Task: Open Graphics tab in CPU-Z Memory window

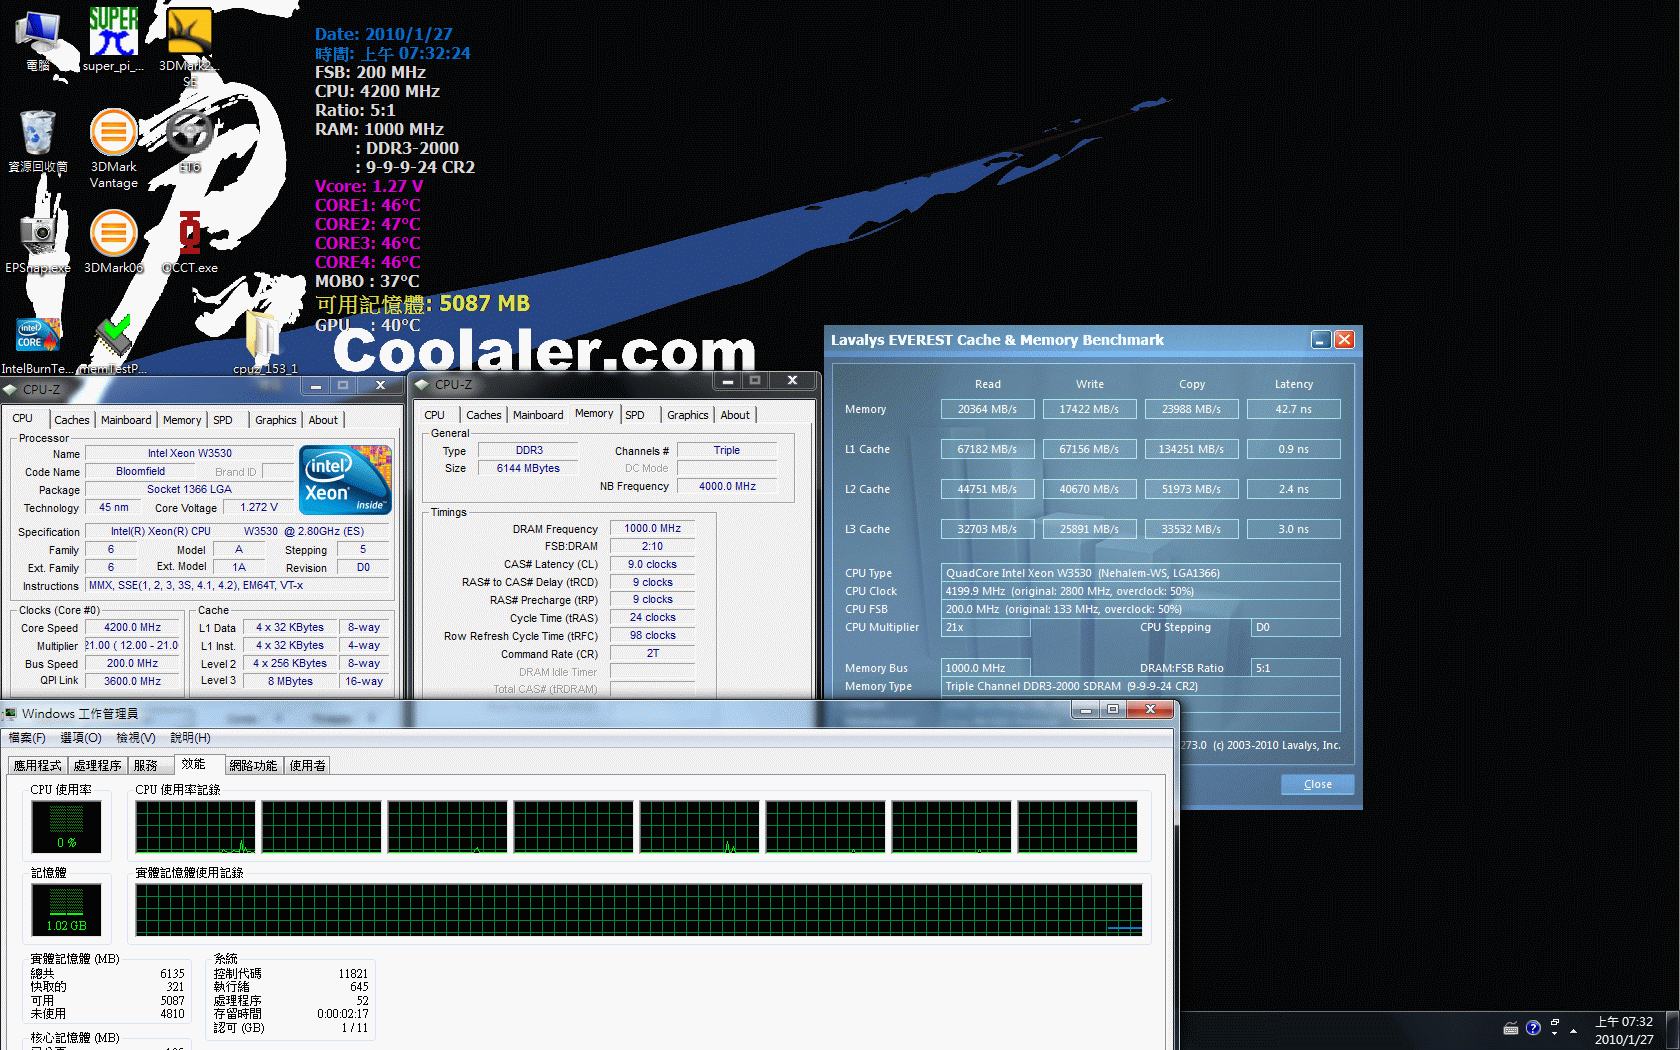Action: [x=687, y=415]
